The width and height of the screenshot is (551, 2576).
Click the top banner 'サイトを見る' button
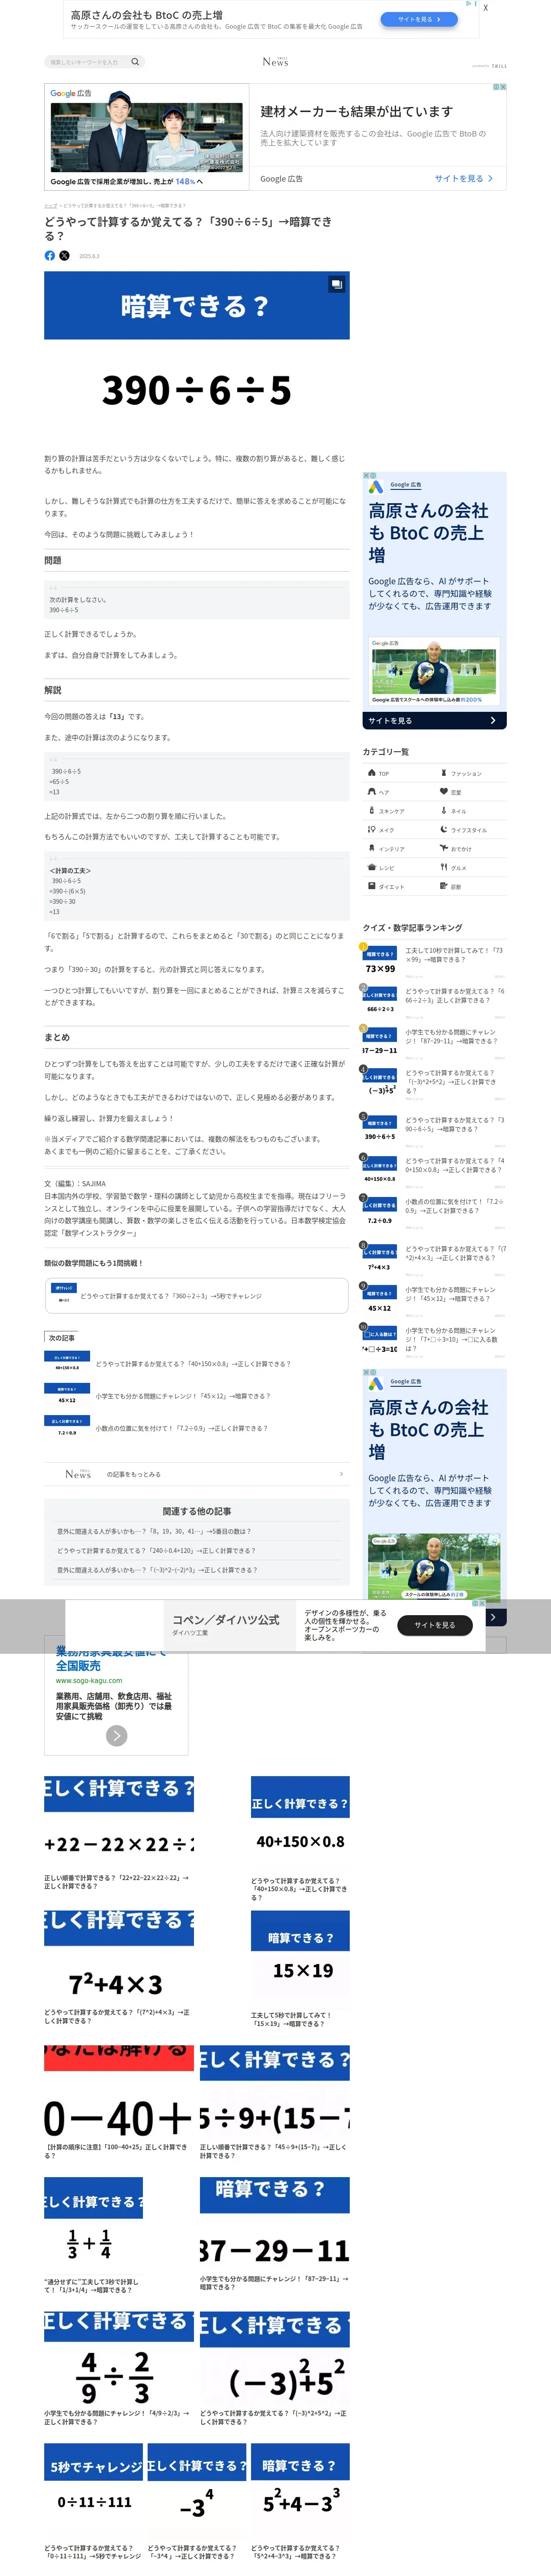point(419,19)
